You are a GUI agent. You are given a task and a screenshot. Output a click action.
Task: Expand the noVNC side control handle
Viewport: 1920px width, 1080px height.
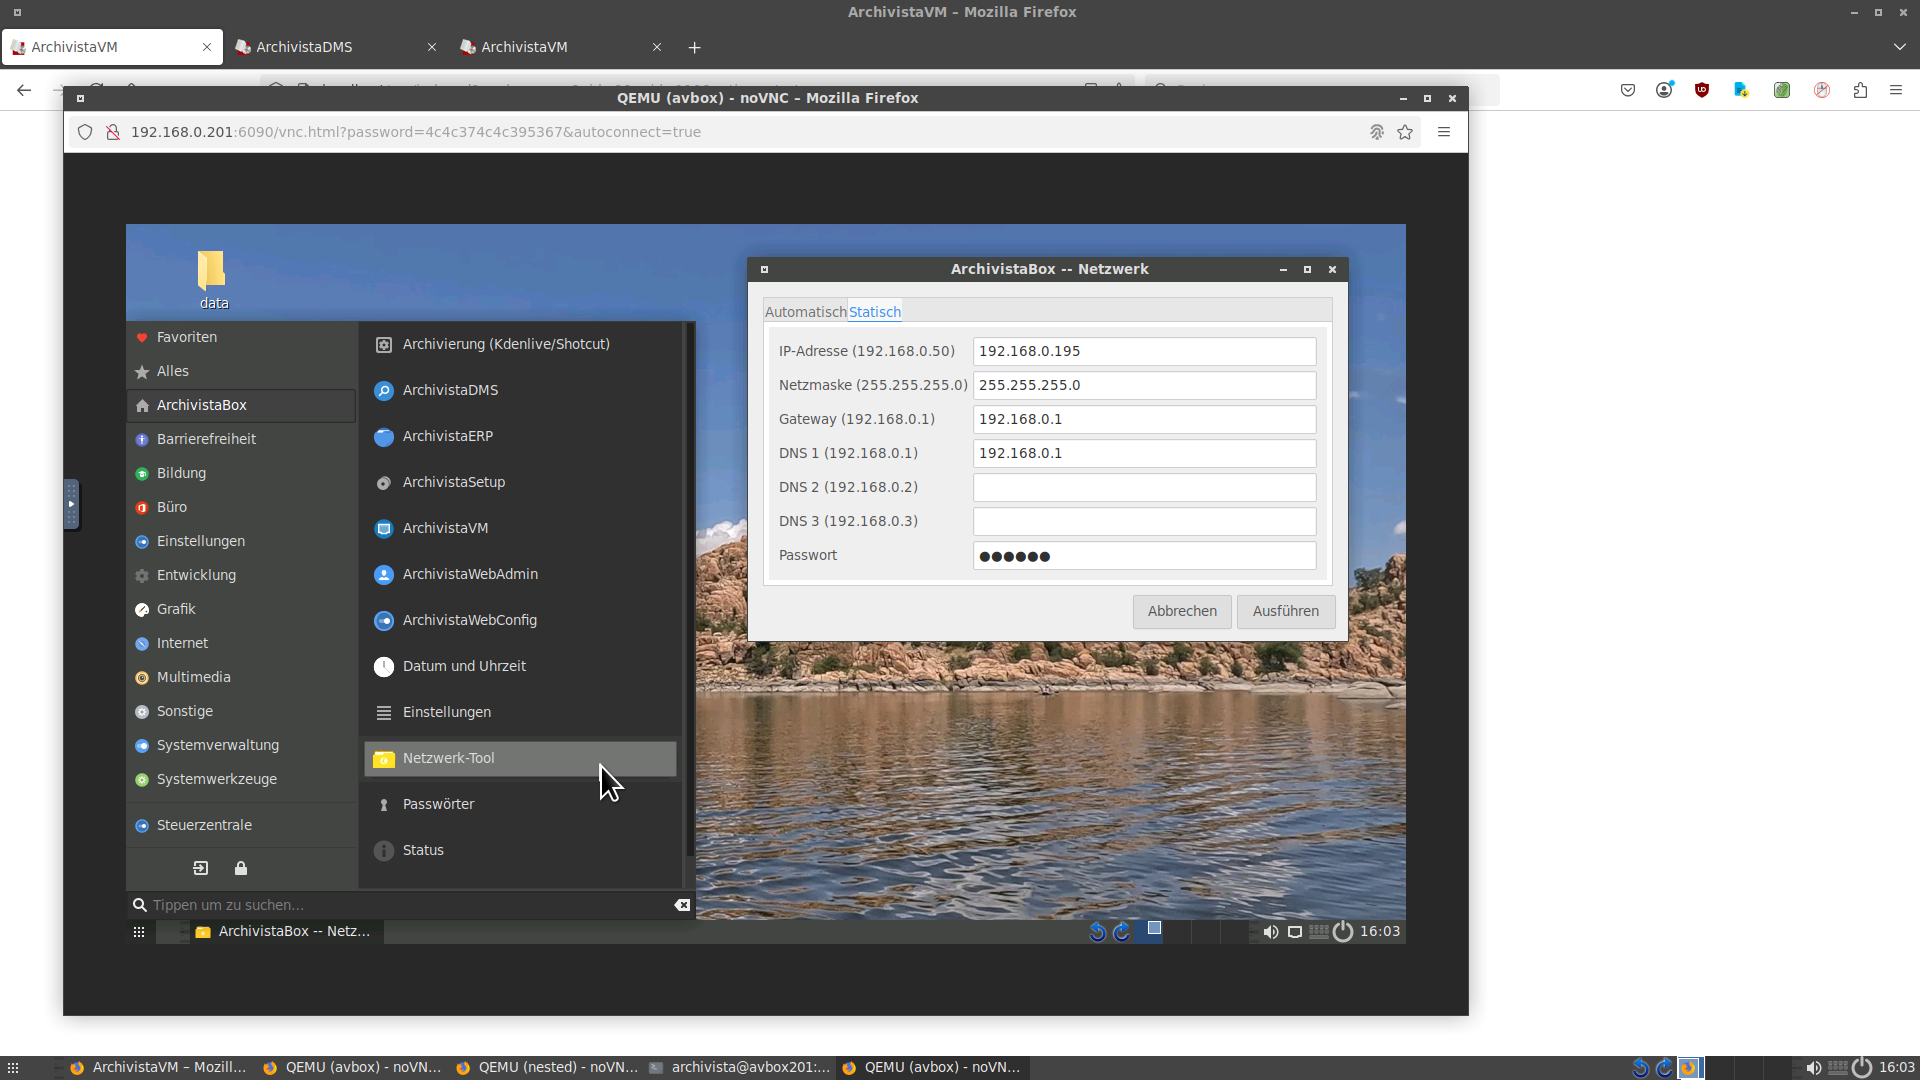(71, 504)
